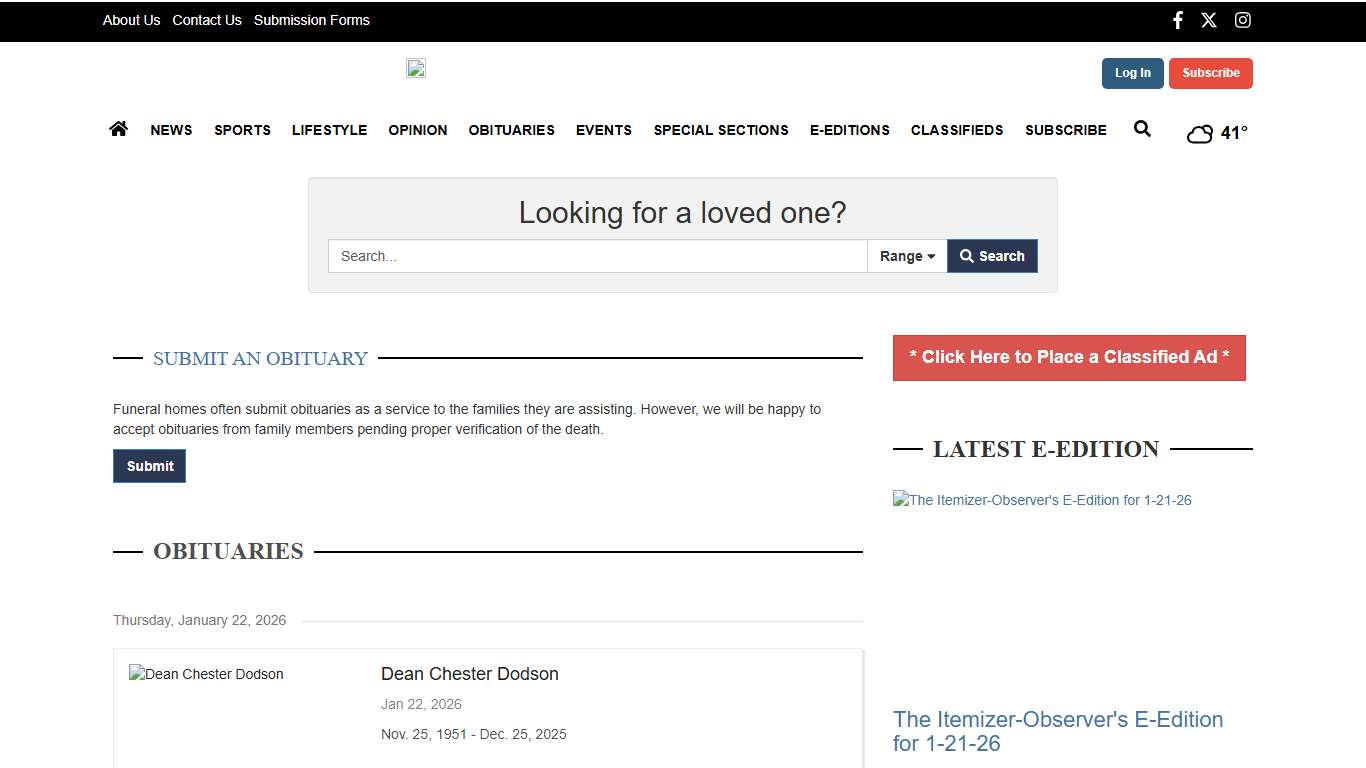Click the cloudy weather icon

[x=1200, y=134]
